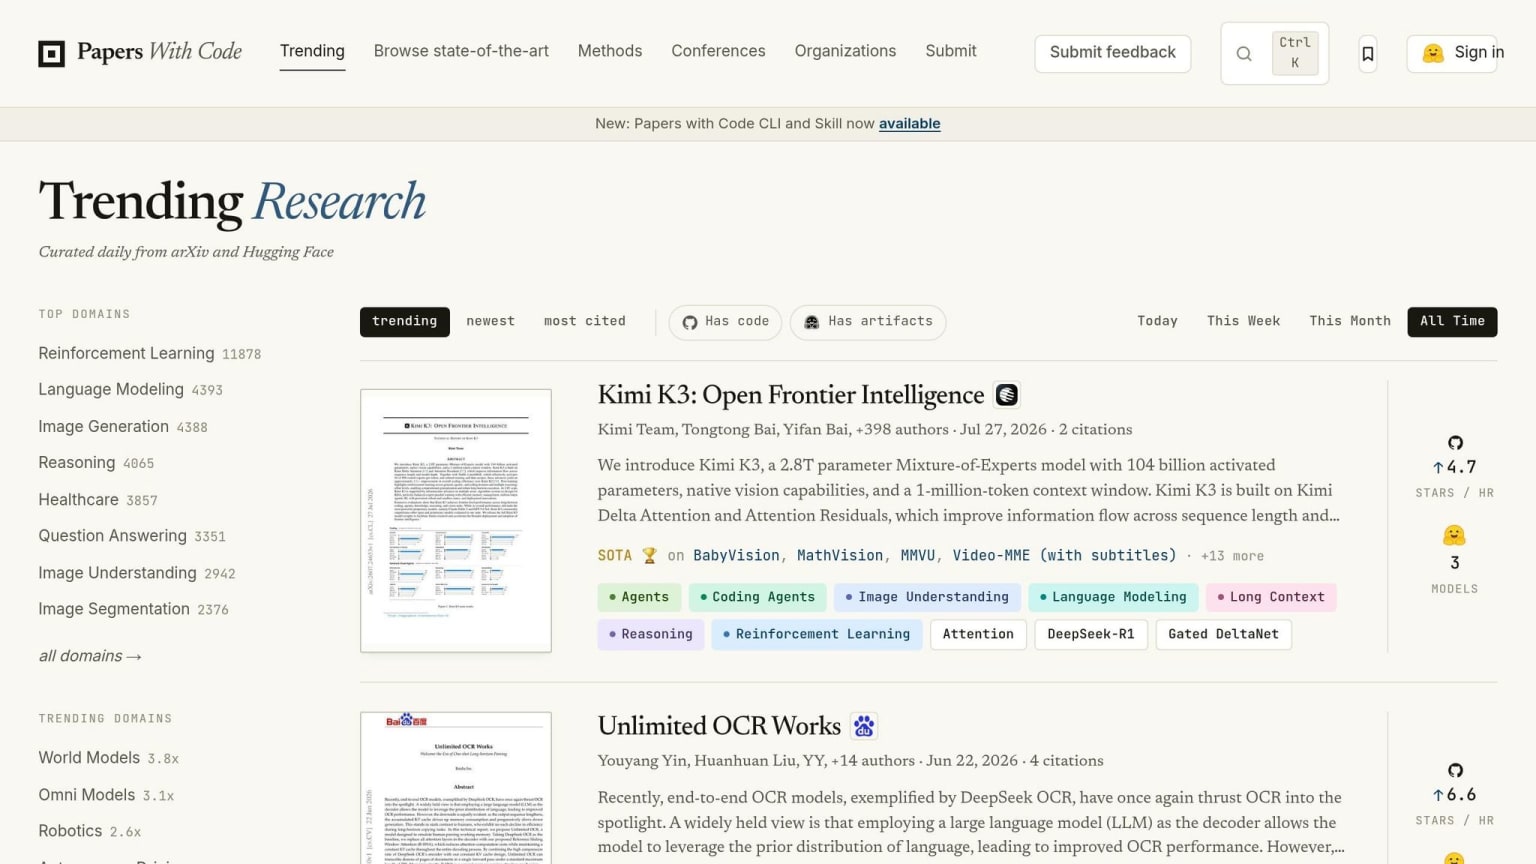Click the Long Context tag
Viewport: 1536px width, 864px height.
tap(1271, 597)
